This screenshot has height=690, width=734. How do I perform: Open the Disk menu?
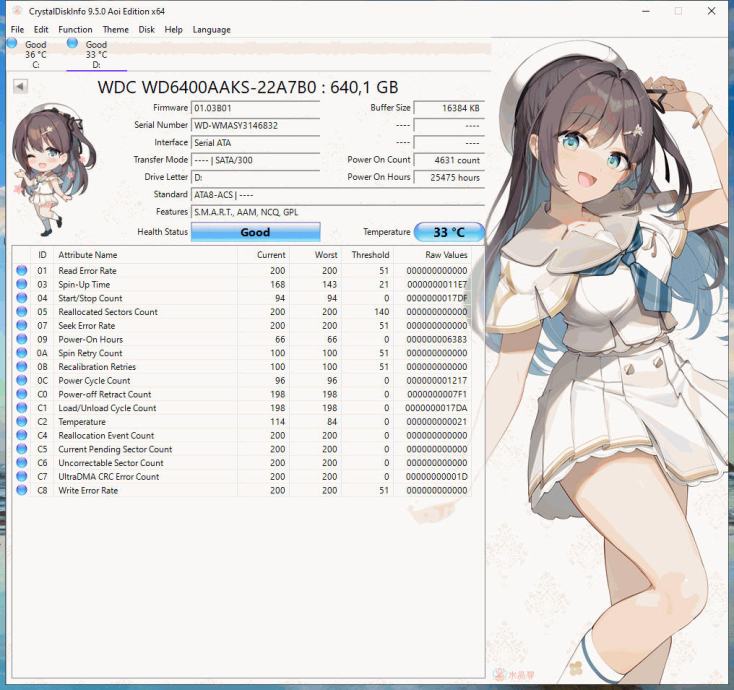(146, 30)
